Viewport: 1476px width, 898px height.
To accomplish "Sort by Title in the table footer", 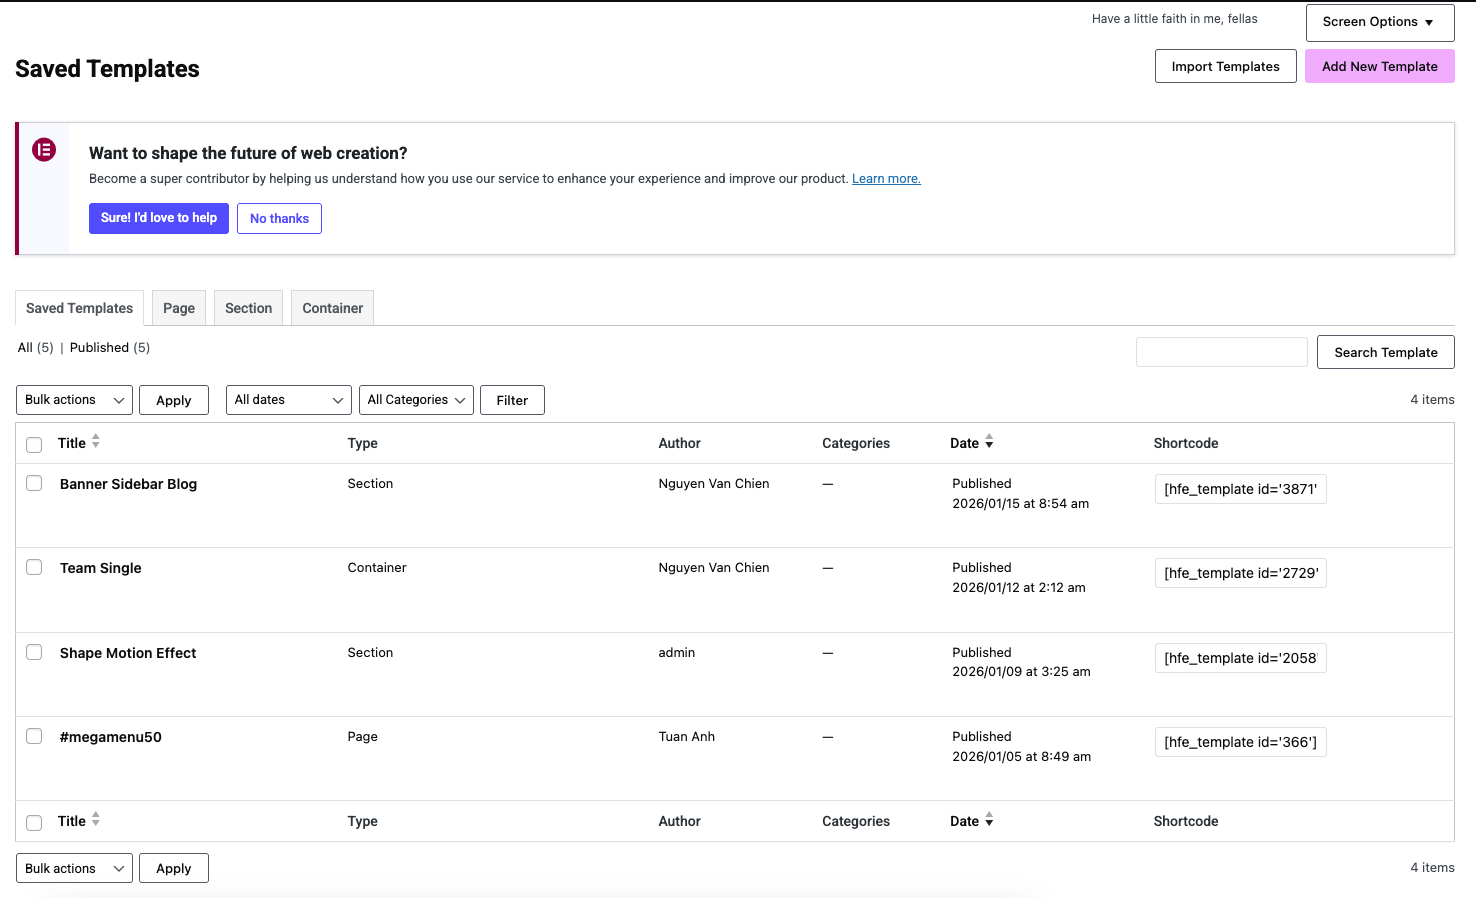I will pos(96,819).
